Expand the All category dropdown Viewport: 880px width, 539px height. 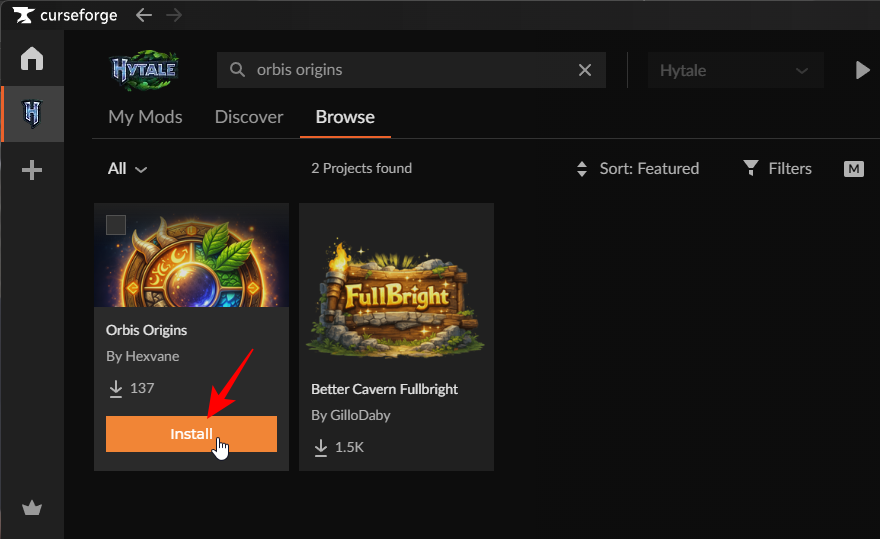click(x=127, y=169)
